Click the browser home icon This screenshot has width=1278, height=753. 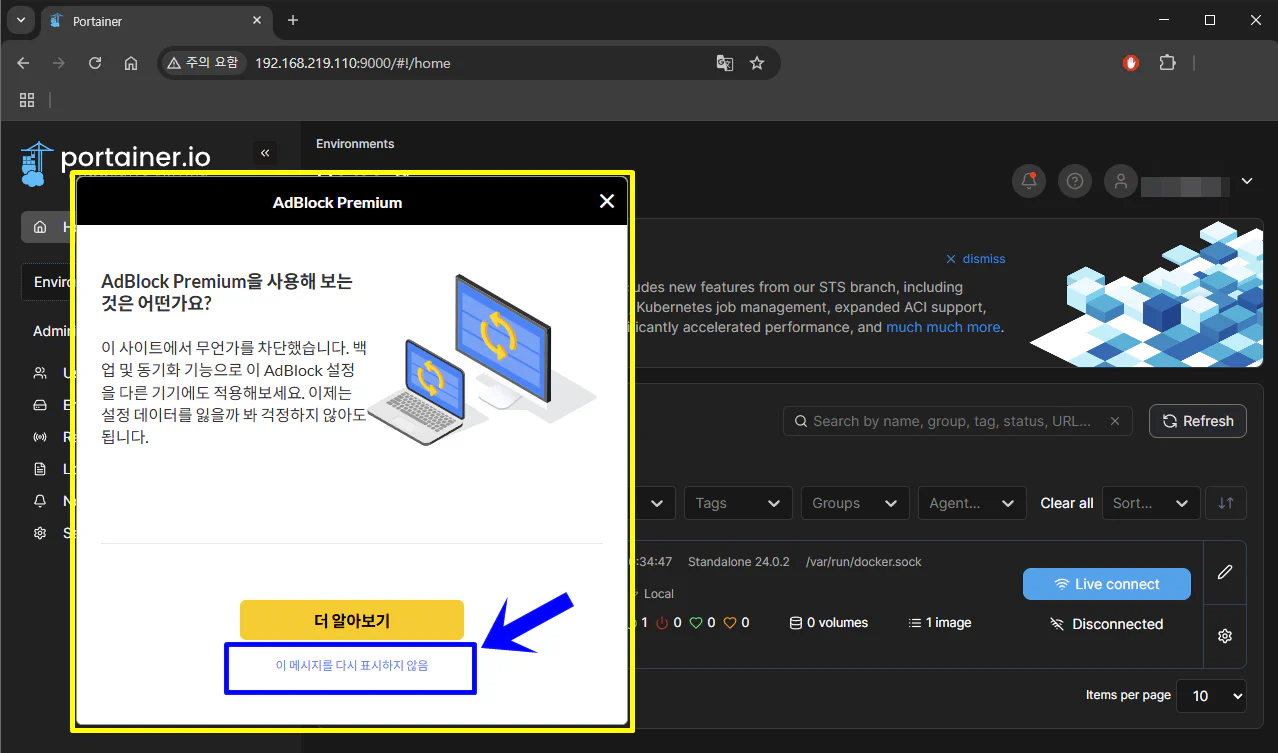point(131,63)
